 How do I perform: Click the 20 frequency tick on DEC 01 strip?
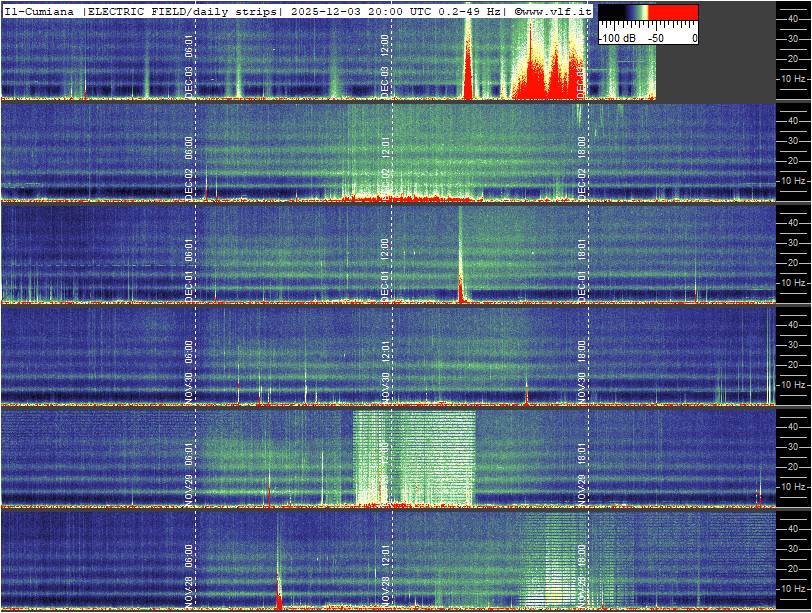point(794,263)
